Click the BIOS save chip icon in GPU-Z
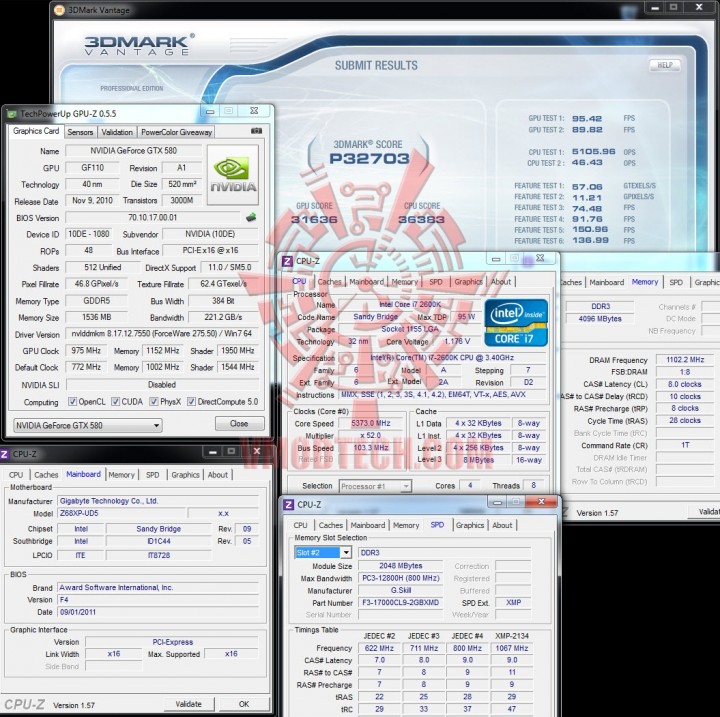Viewport: 720px width, 717px height. [251, 217]
